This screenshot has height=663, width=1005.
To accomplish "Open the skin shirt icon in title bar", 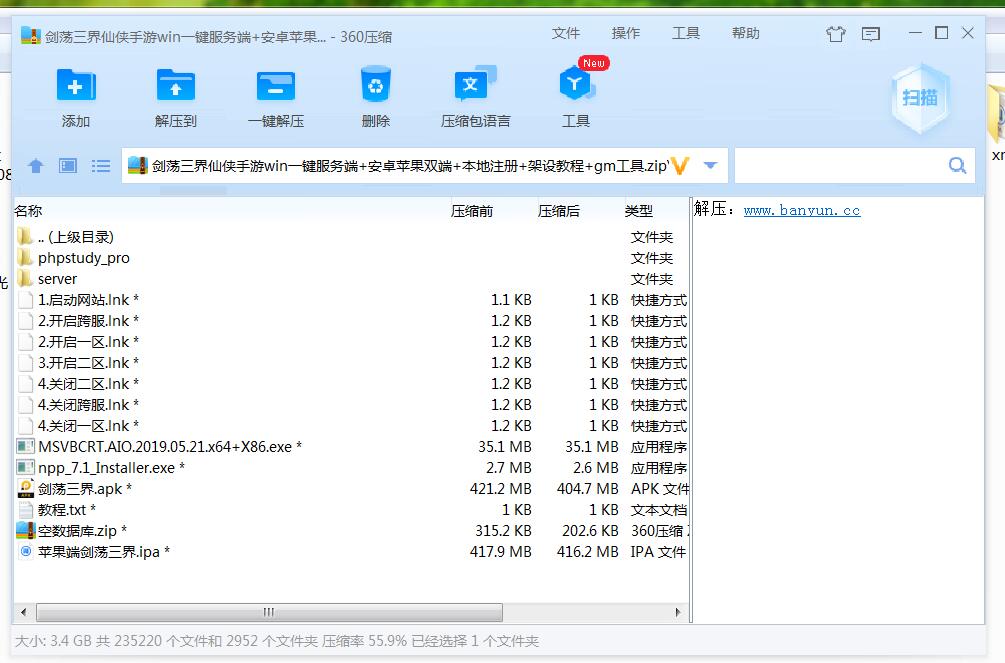I will [x=836, y=34].
